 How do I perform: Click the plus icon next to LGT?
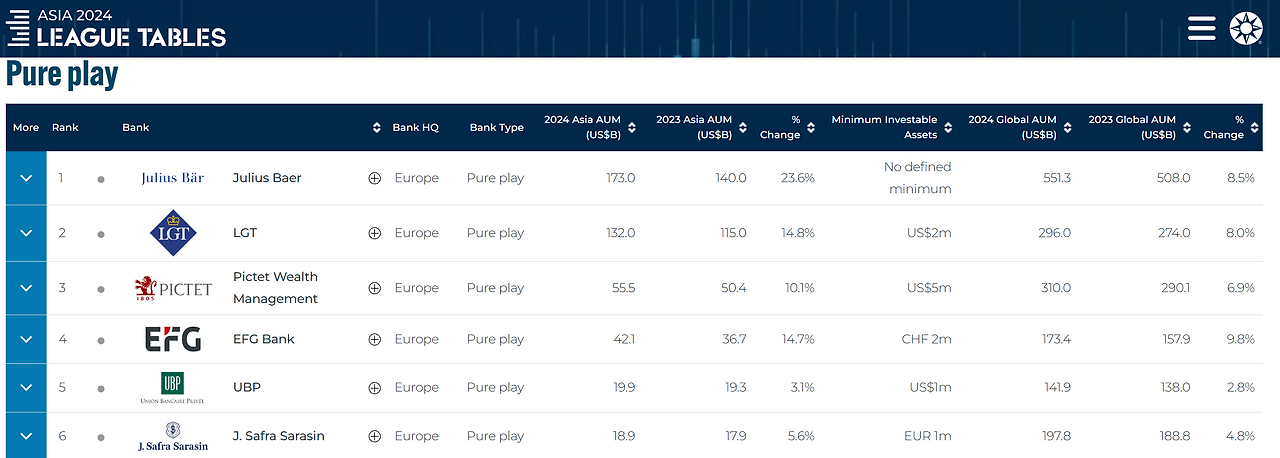(375, 233)
